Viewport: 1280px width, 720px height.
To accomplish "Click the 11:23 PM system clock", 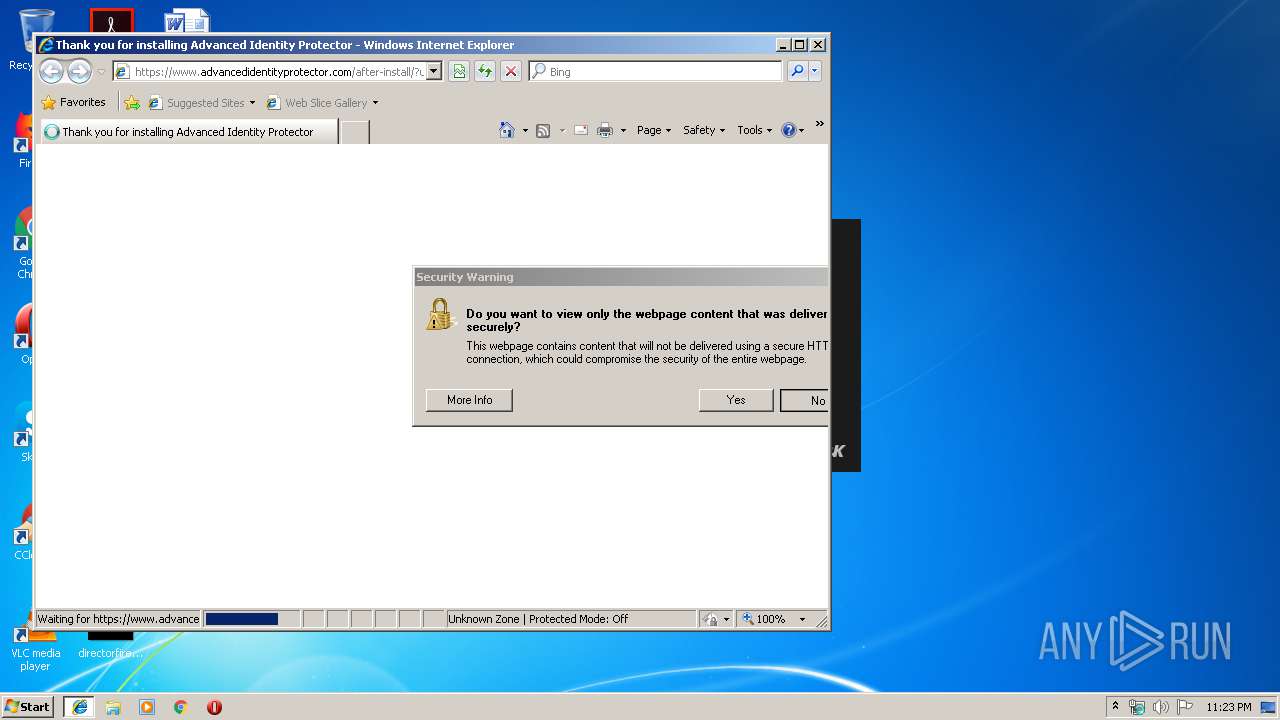I will click(x=1228, y=707).
